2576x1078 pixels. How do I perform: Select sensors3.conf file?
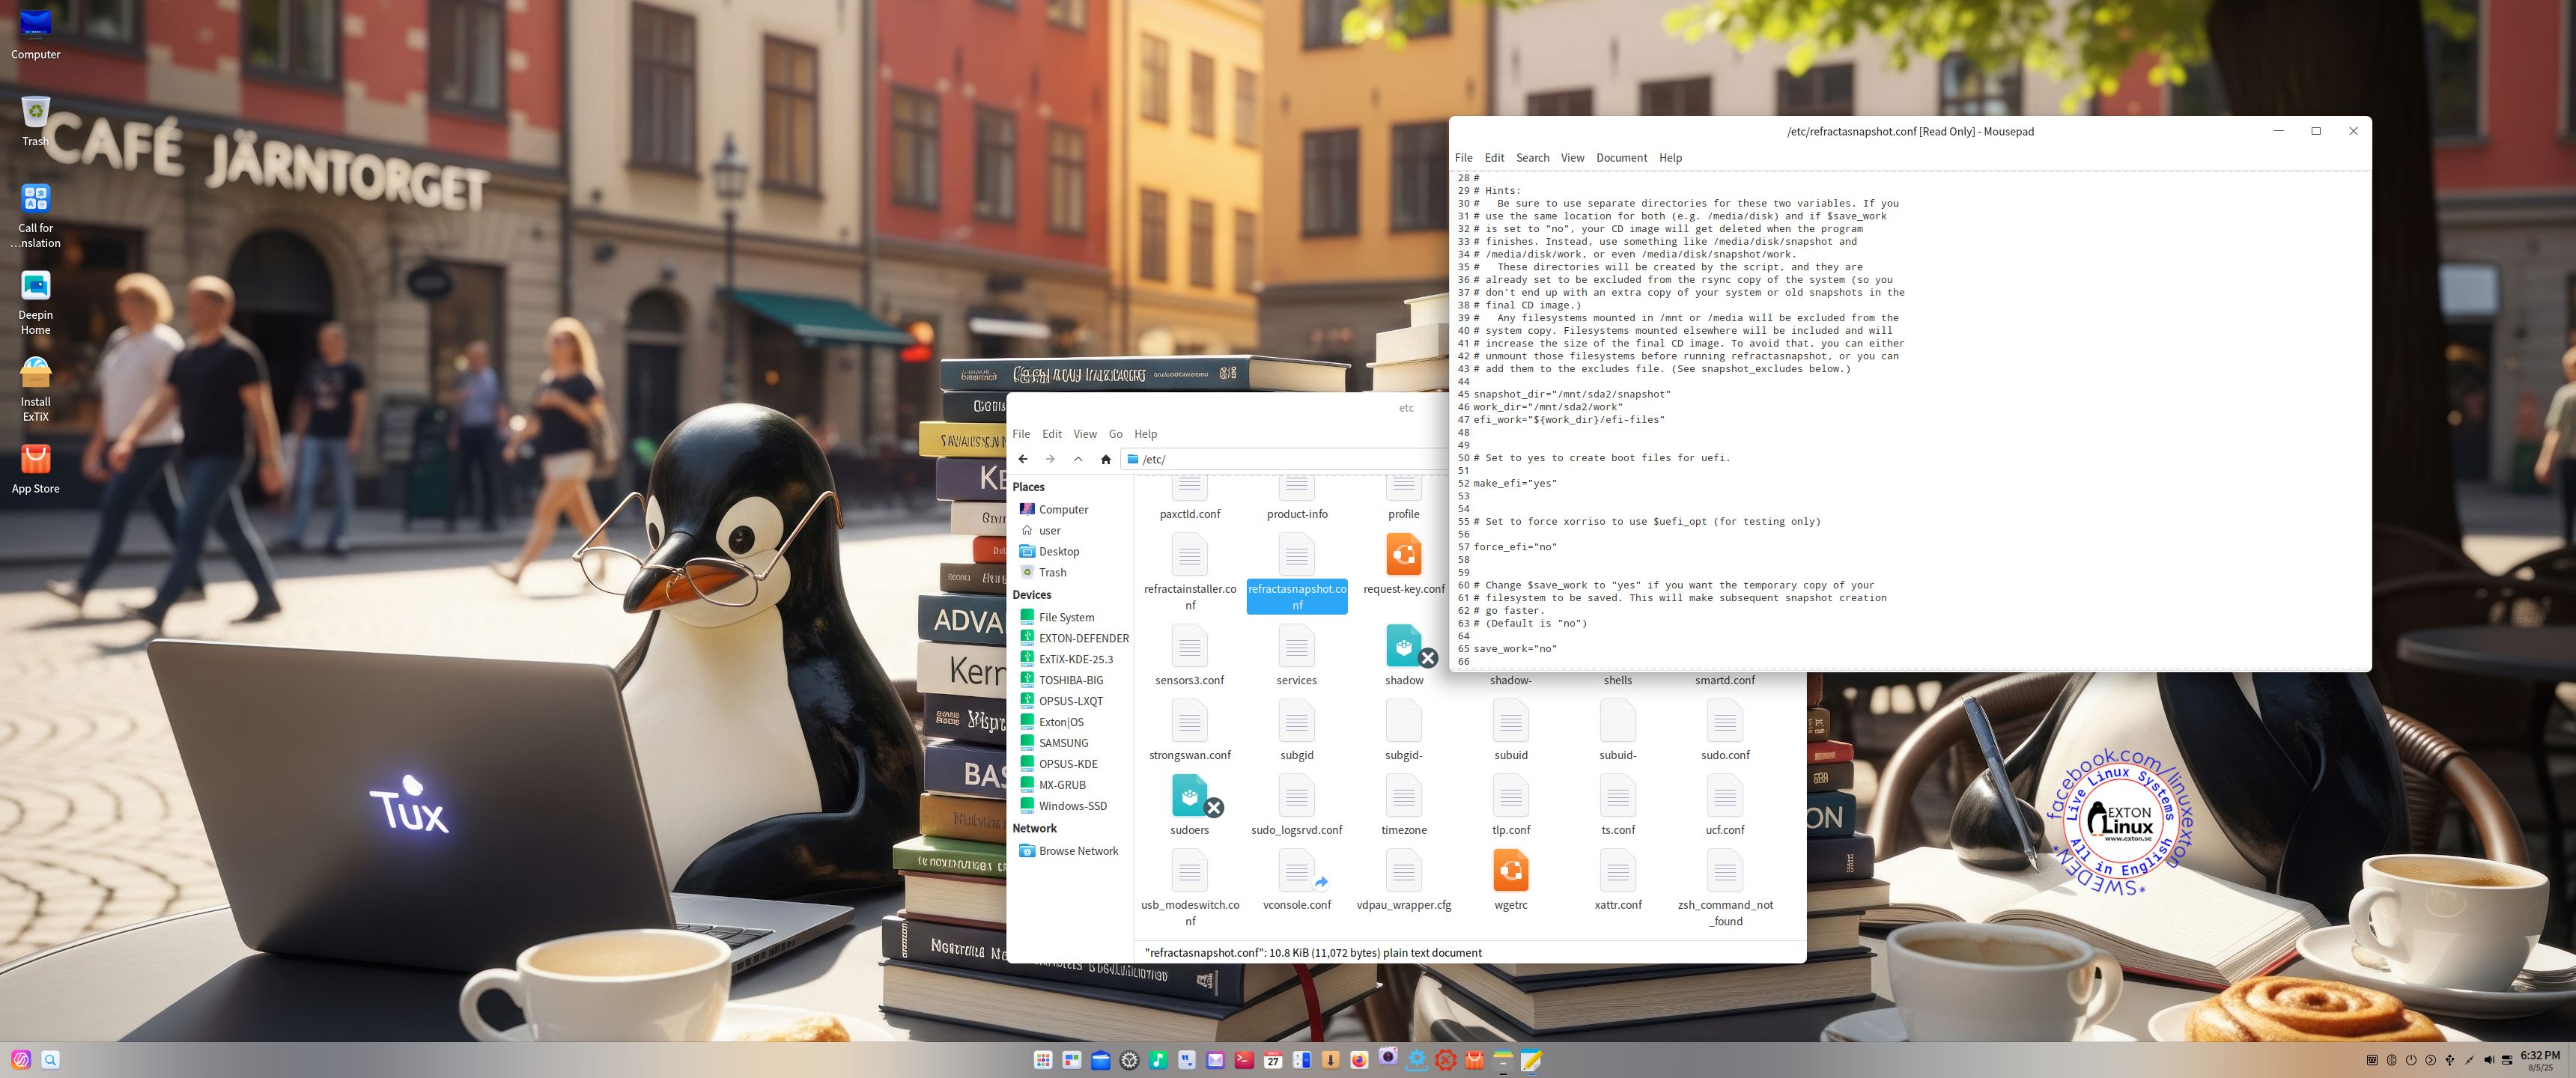(x=1189, y=655)
